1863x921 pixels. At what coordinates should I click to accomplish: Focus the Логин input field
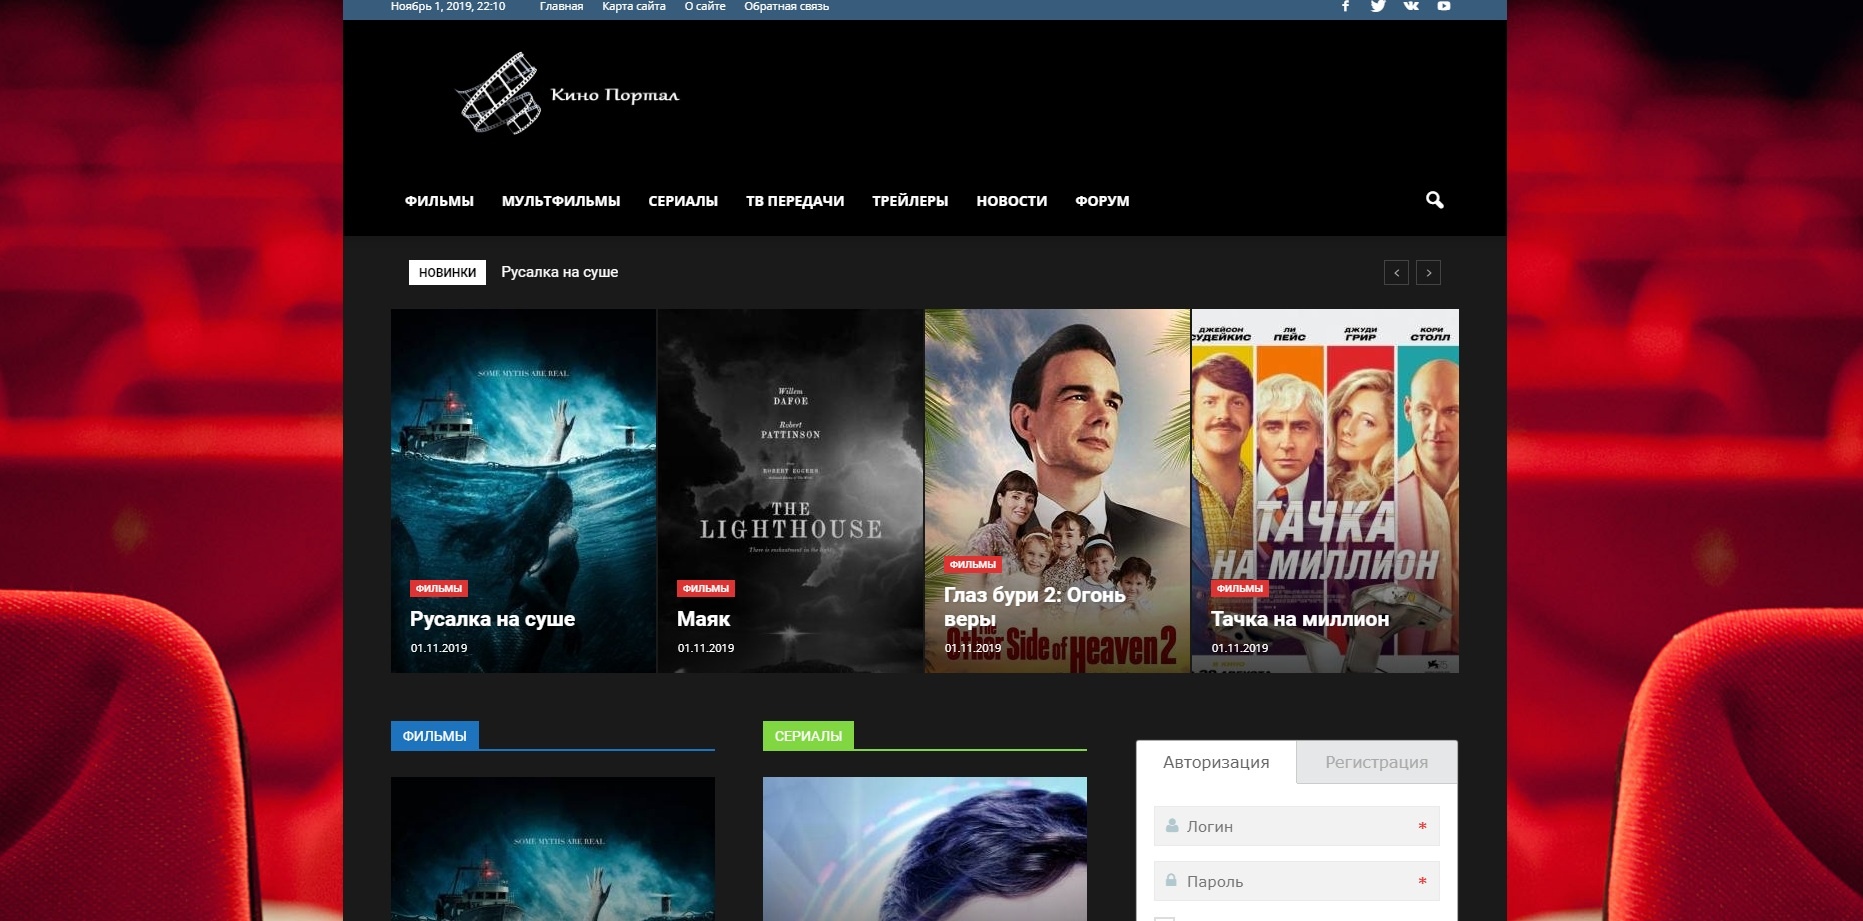pyautogui.click(x=1296, y=826)
